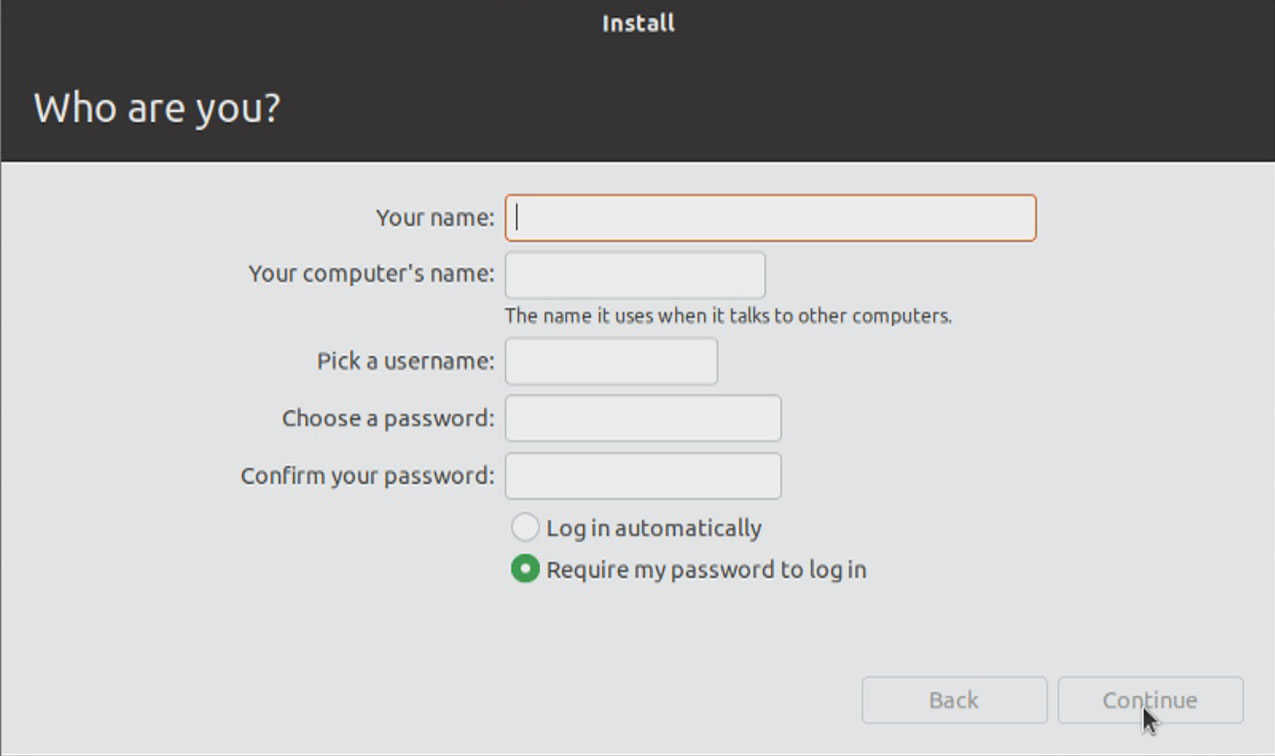
Task: Select the Choose a password field
Action: [x=643, y=418]
